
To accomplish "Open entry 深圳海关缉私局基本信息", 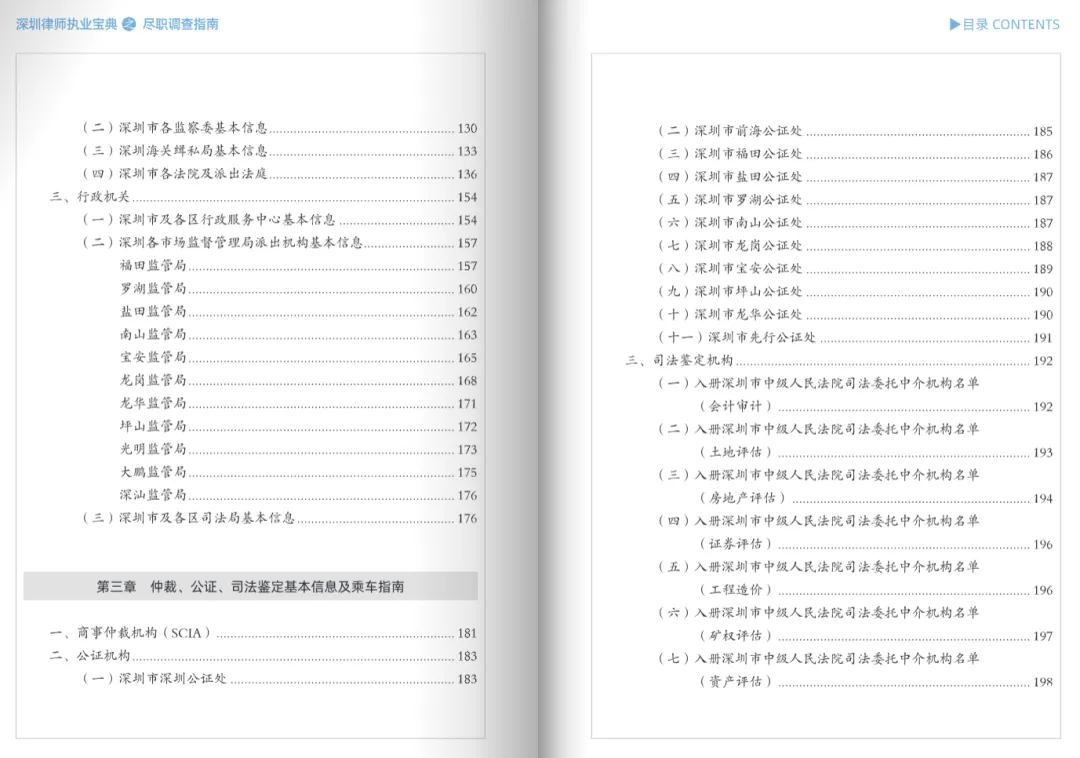I will pyautogui.click(x=279, y=151).
